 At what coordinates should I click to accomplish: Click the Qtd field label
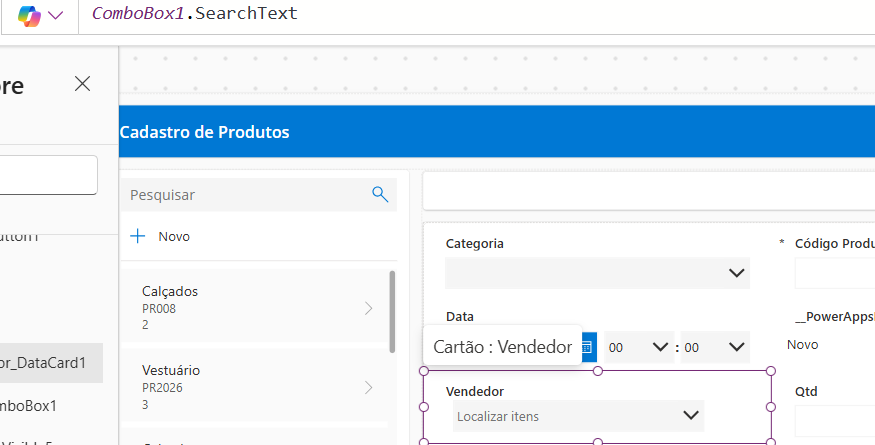point(806,391)
